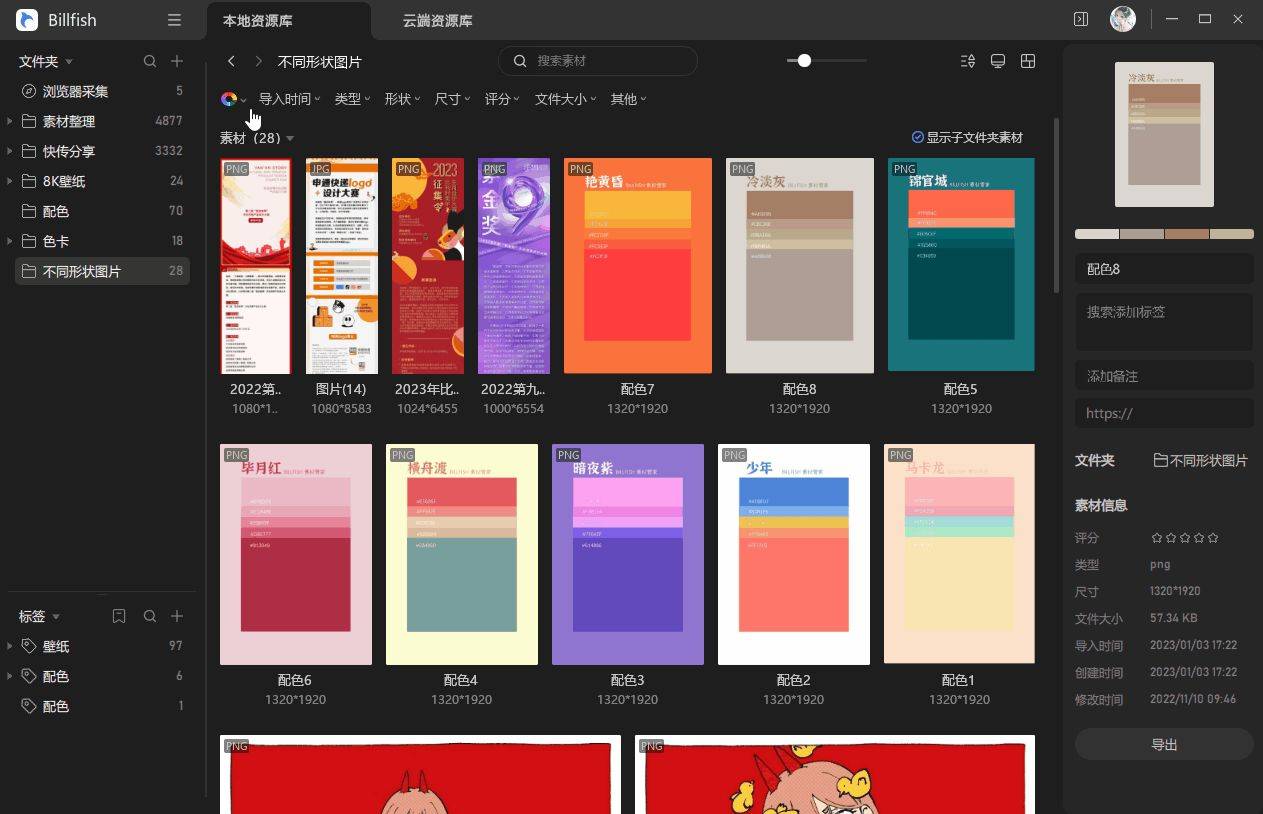Toggle 显示子文件夹素材 checkbox
The image size is (1263, 814).
(918, 138)
